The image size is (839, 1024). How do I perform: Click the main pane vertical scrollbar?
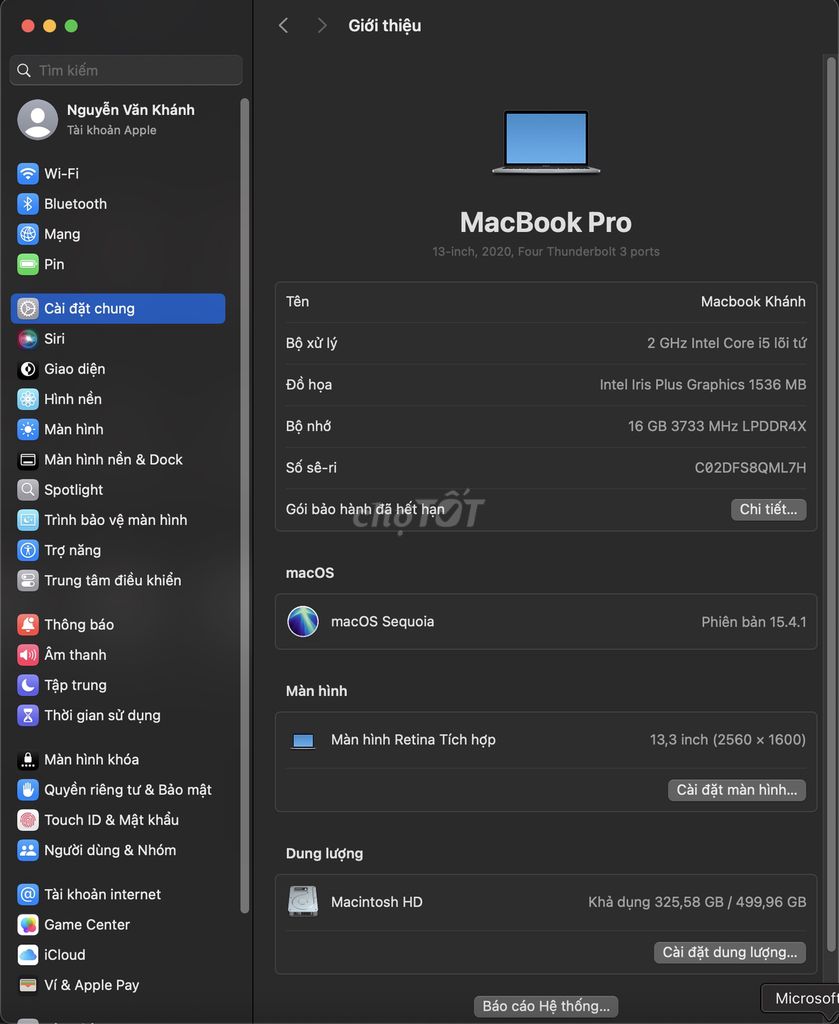831,504
